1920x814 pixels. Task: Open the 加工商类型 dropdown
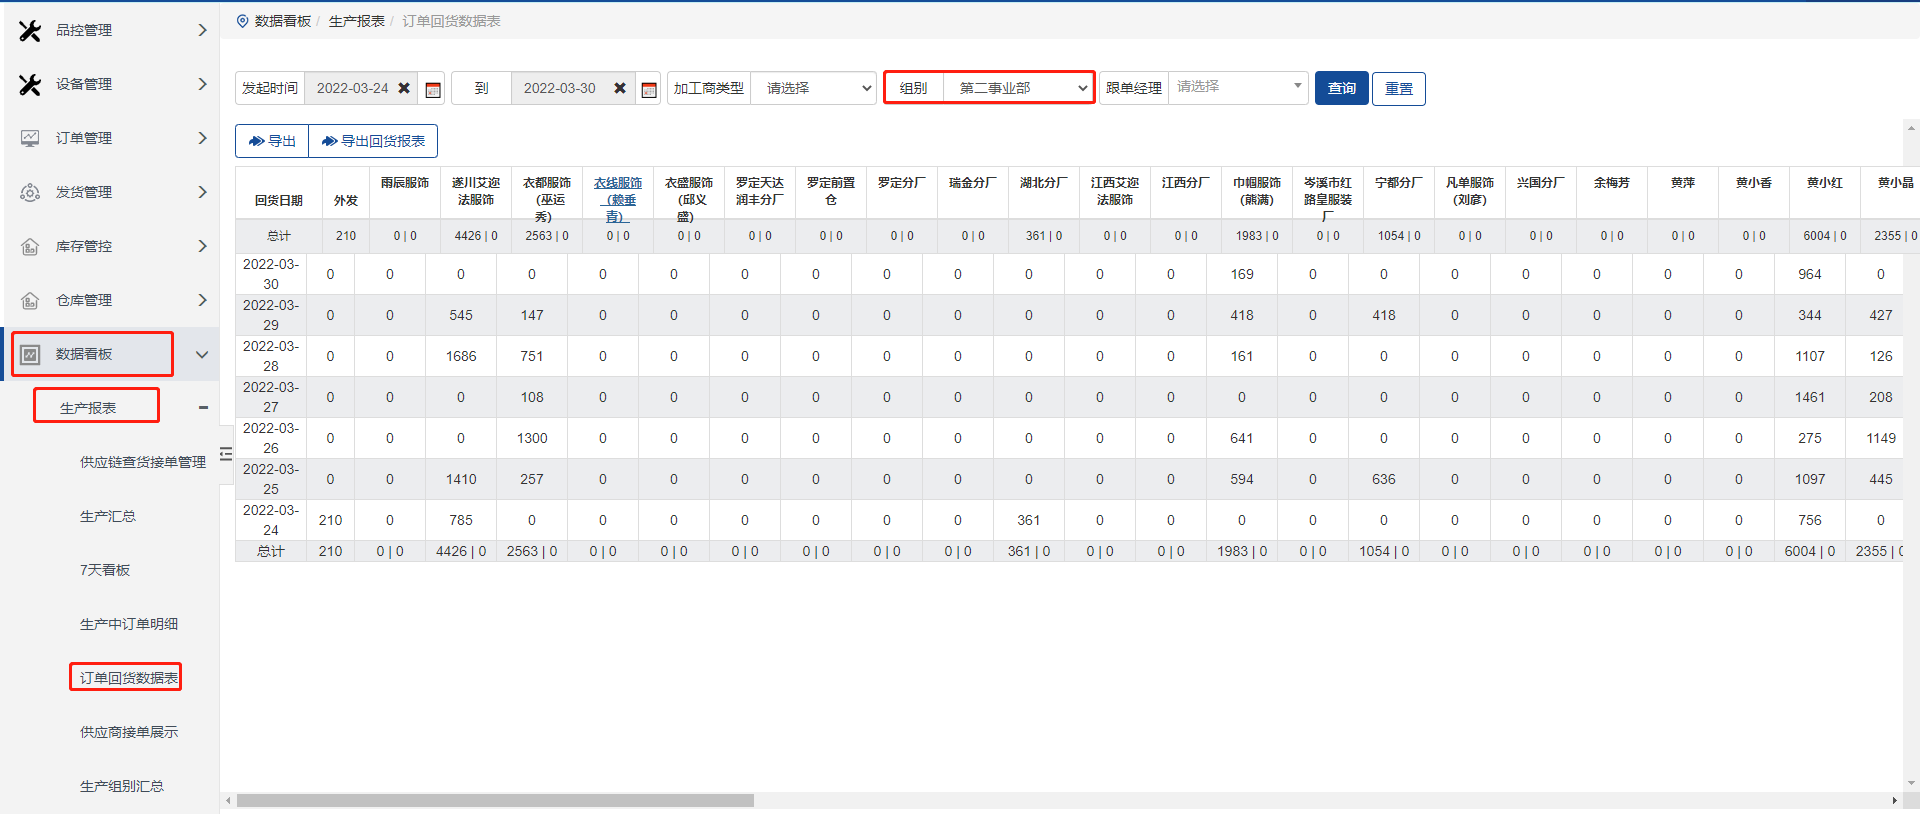813,88
